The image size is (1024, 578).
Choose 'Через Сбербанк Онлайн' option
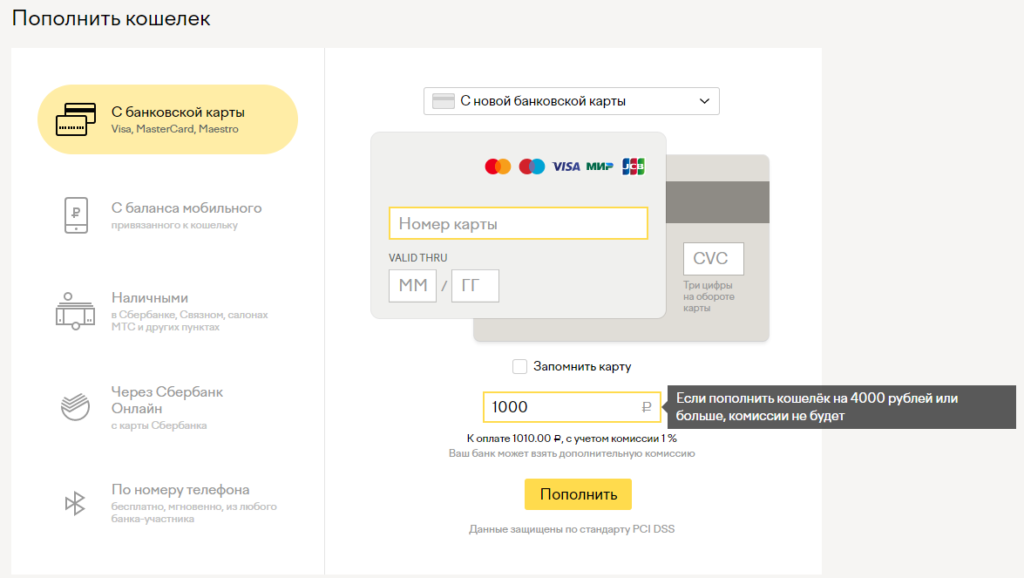(x=167, y=400)
